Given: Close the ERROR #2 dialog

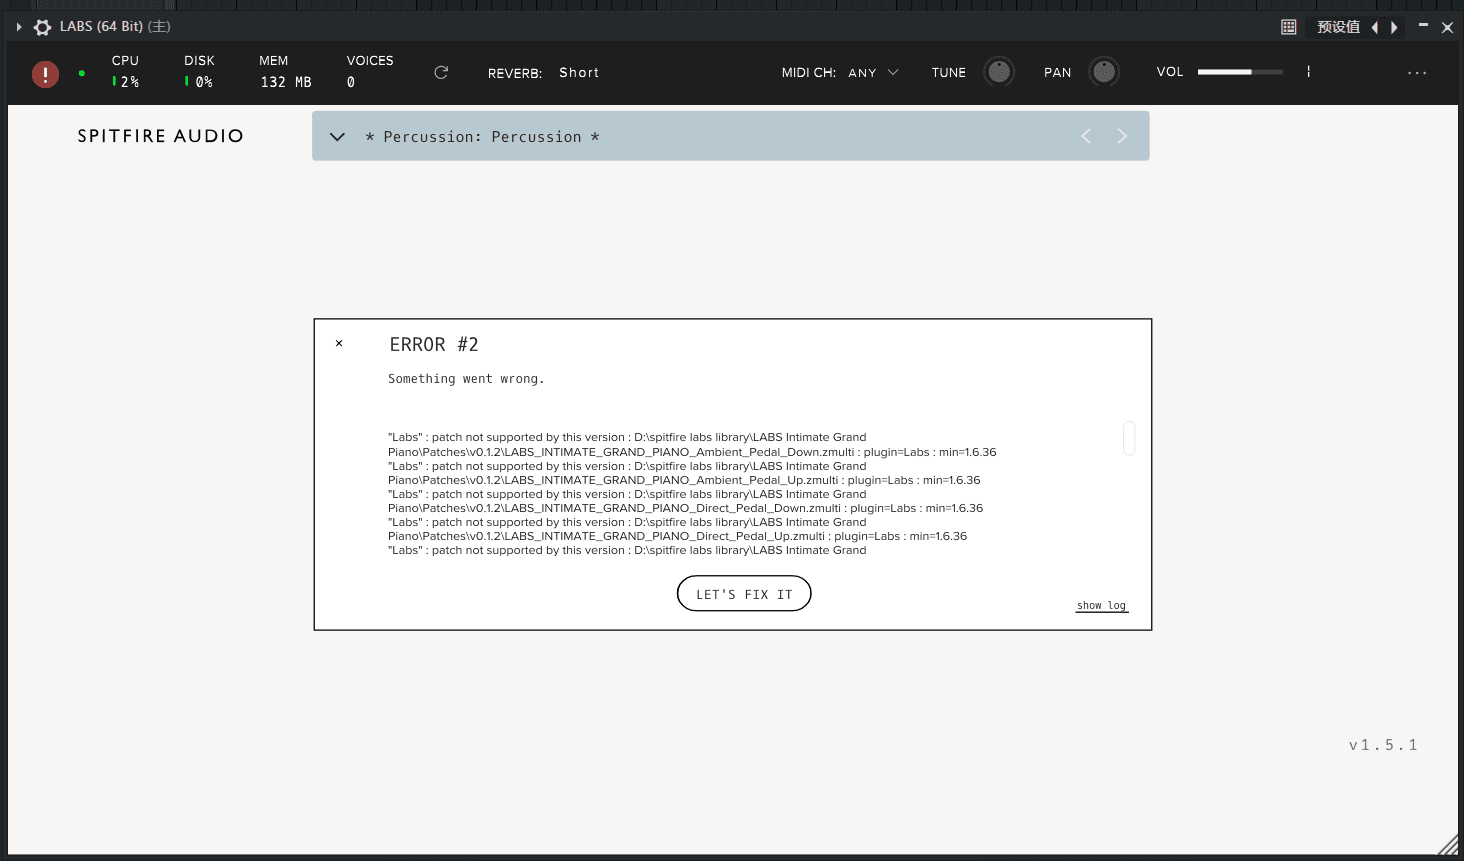Looking at the screenshot, I should [x=339, y=343].
